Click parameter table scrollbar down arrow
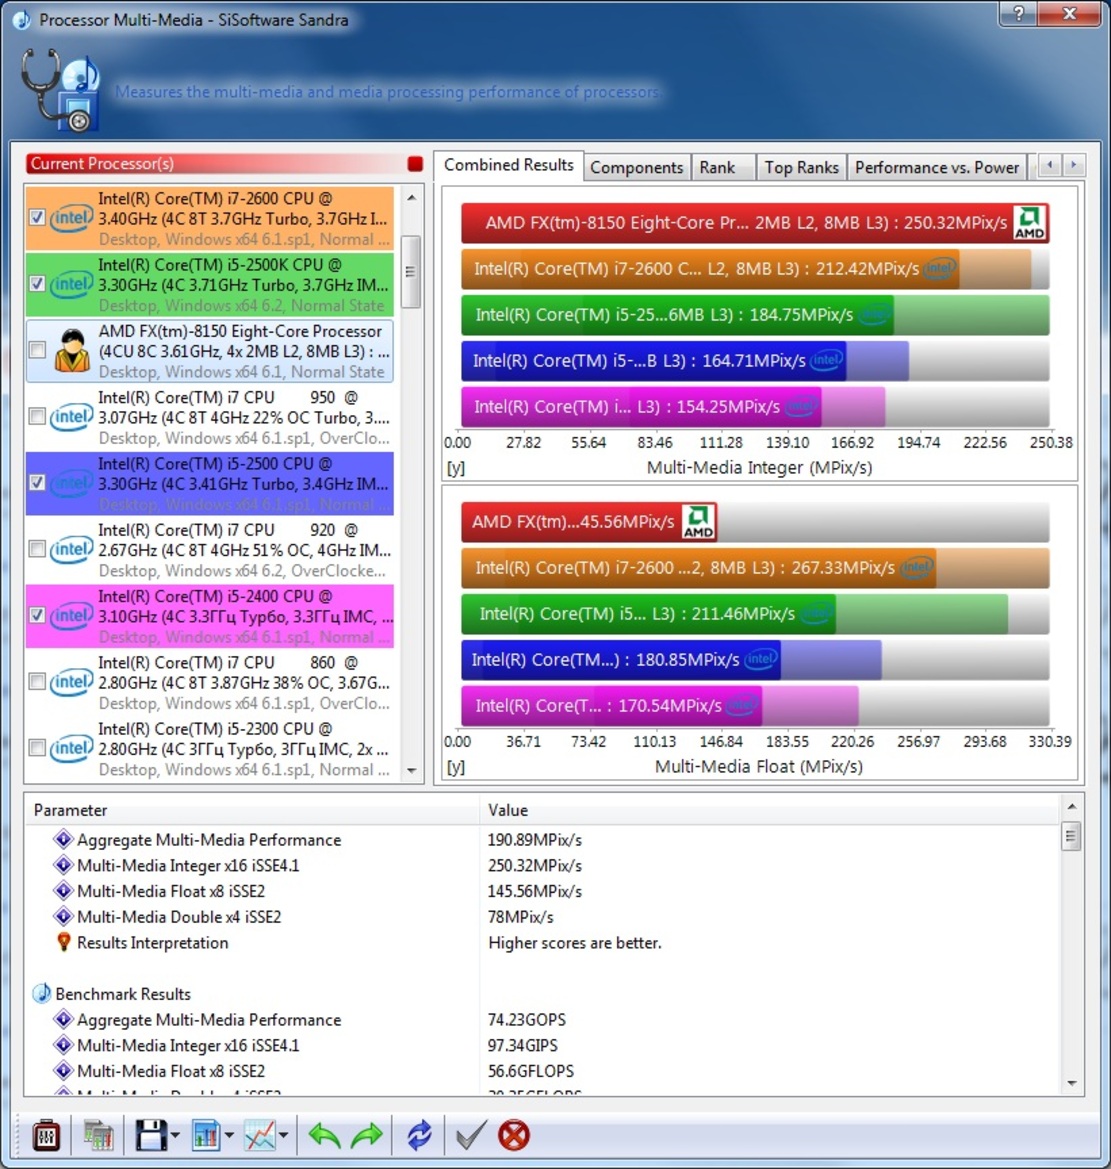Image resolution: width=1111 pixels, height=1169 pixels. [1071, 1083]
